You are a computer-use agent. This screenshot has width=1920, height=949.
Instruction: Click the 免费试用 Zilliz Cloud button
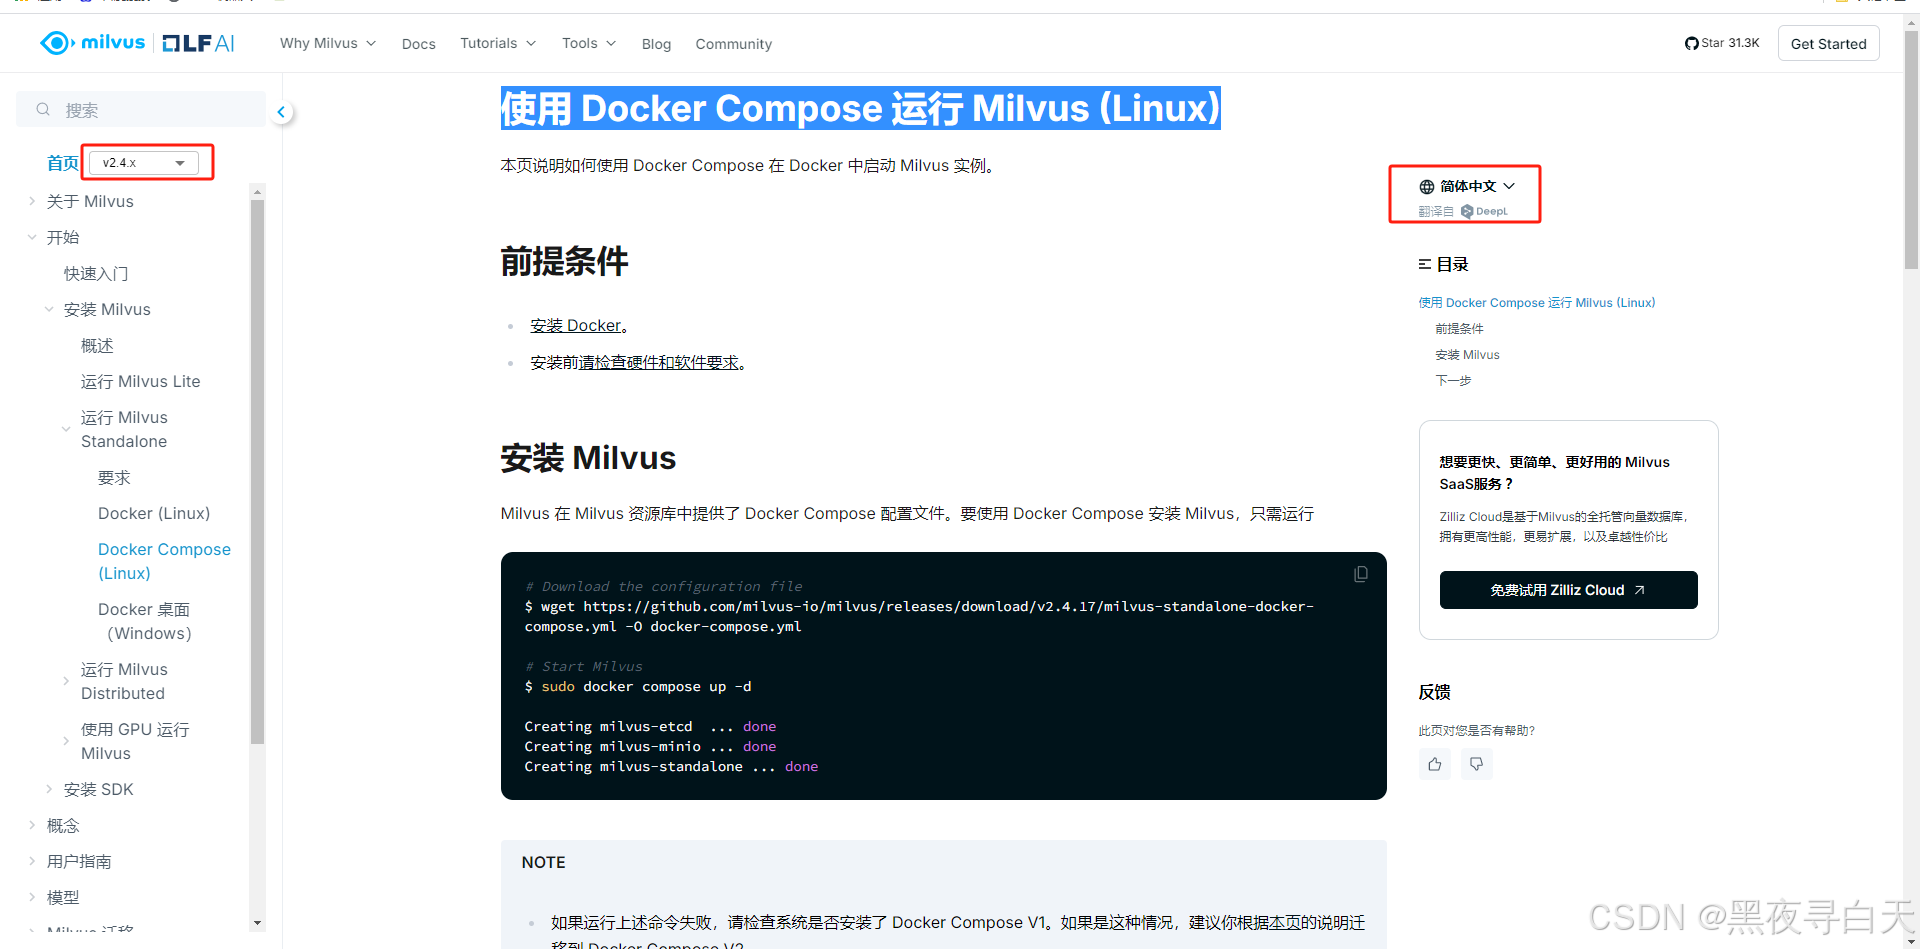coord(1567,589)
